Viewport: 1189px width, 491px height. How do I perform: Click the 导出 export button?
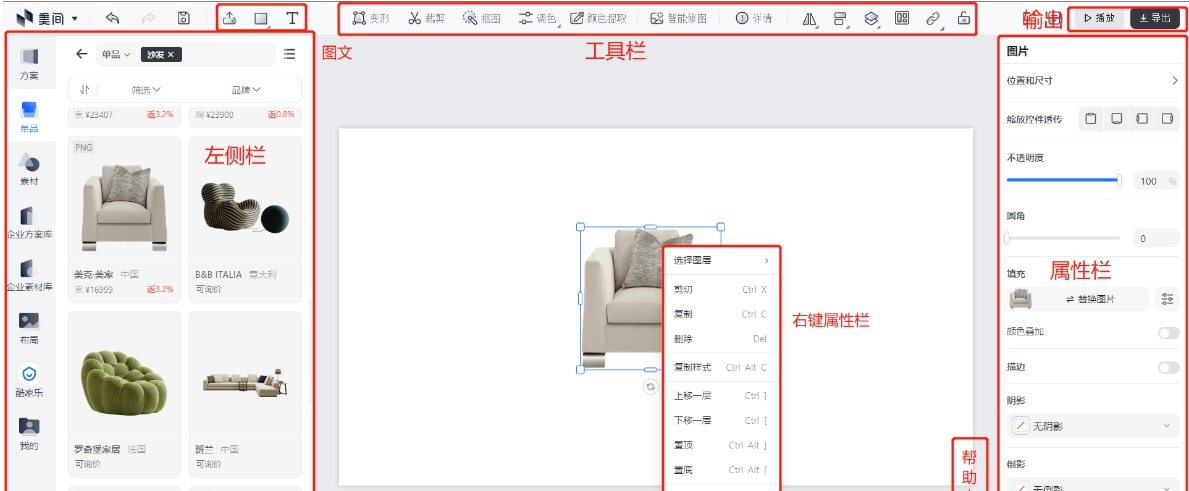[1154, 18]
